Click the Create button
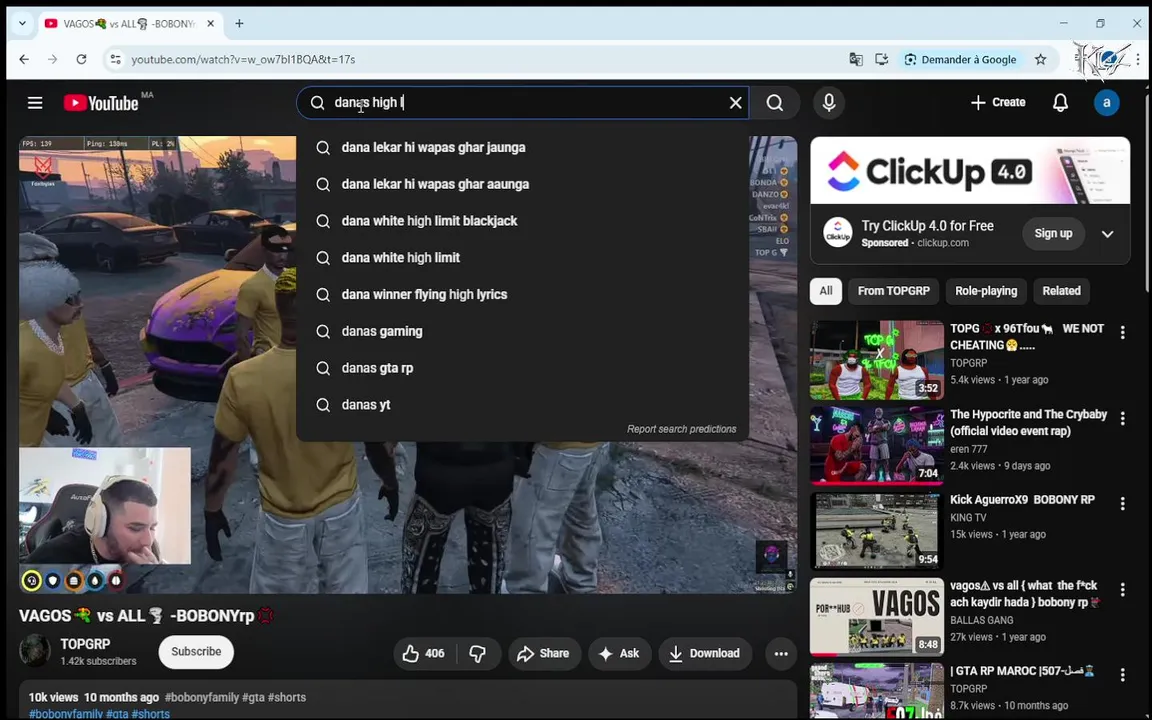 coord(998,103)
